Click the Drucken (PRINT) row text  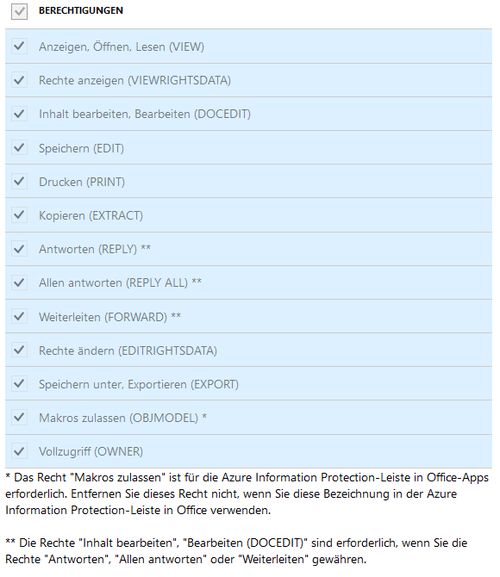pos(82,182)
